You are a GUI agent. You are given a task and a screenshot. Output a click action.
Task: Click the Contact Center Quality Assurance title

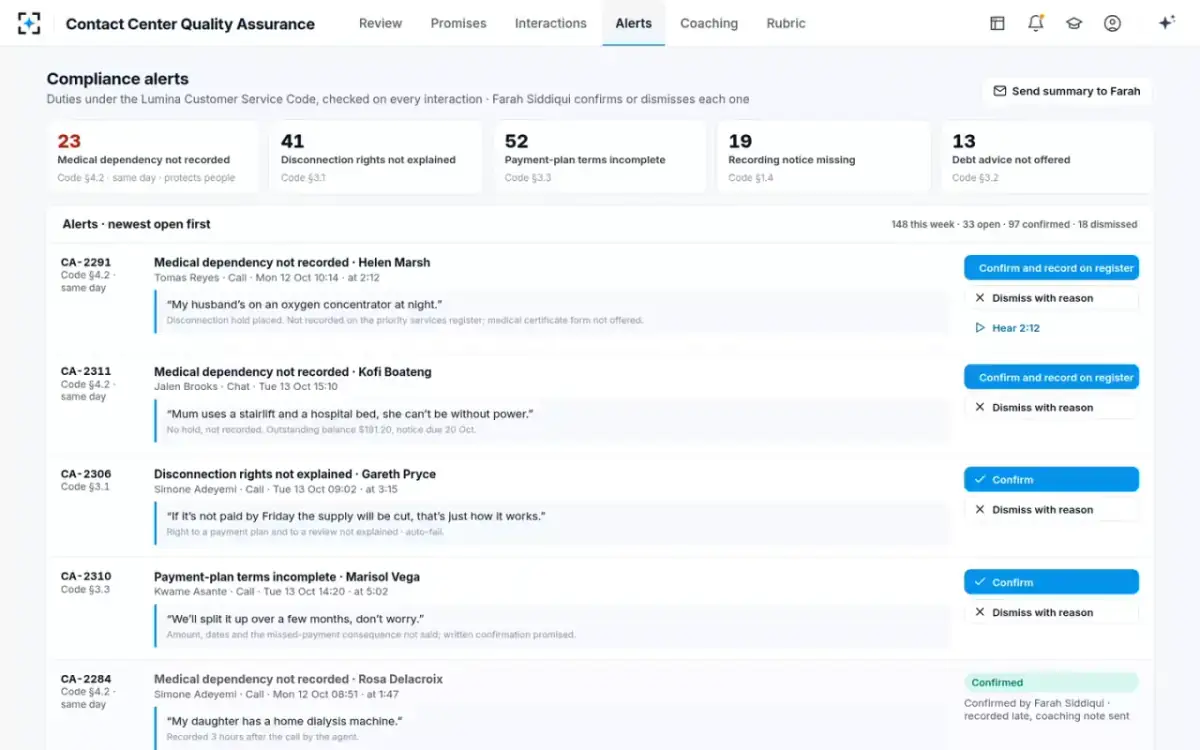[x=190, y=24]
